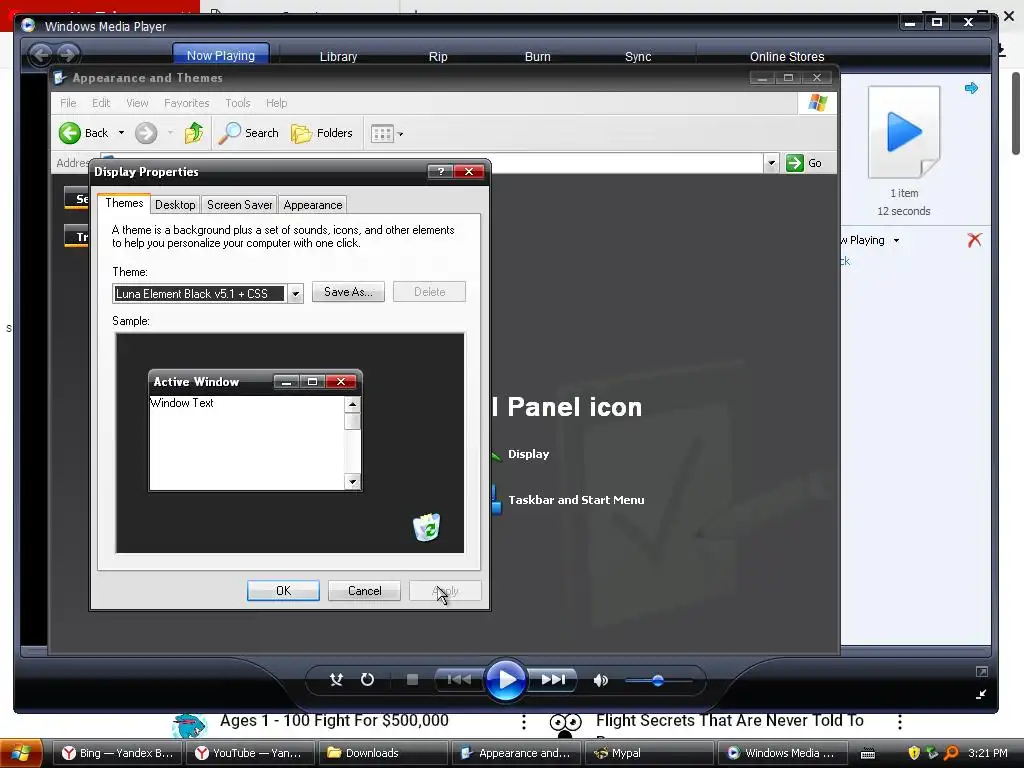Click OK in Display Properties
Image resolution: width=1024 pixels, height=768 pixels.
click(x=283, y=591)
